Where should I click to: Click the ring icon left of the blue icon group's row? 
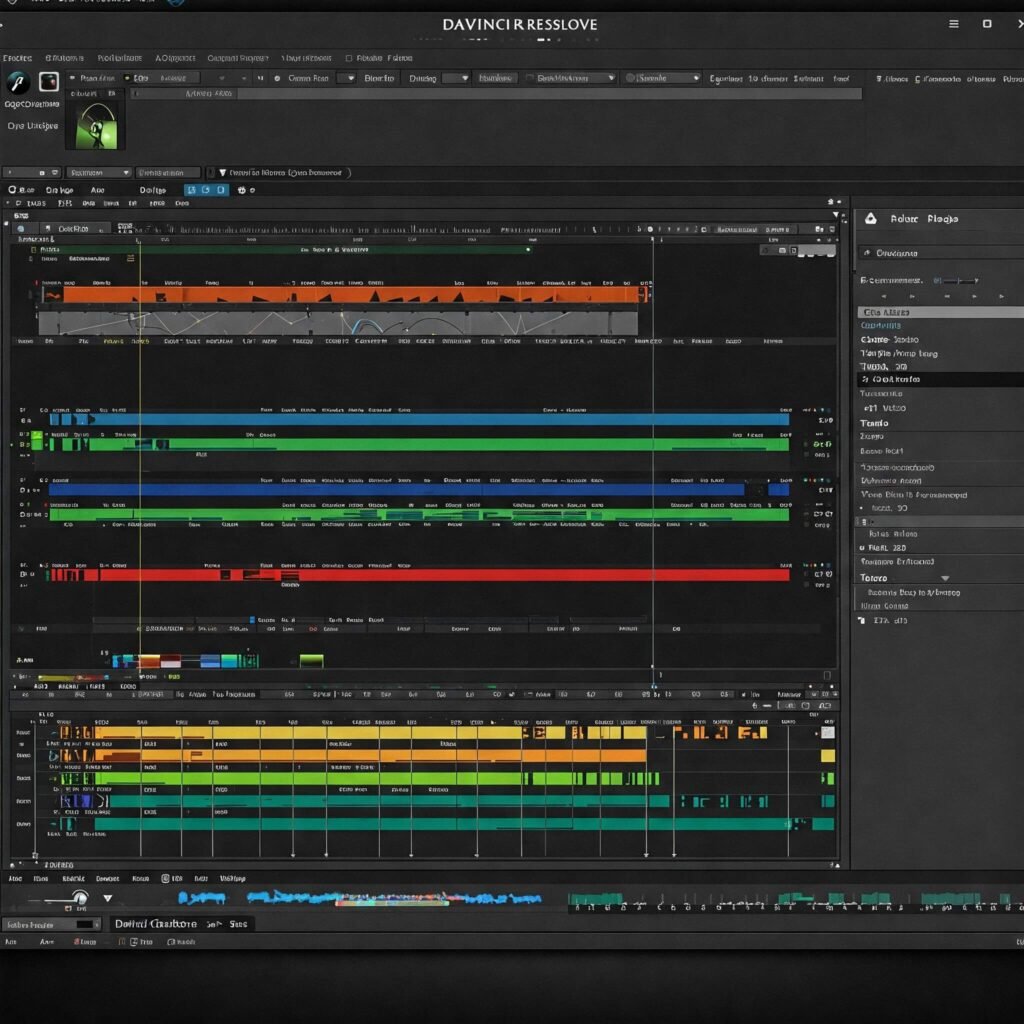tap(12, 190)
